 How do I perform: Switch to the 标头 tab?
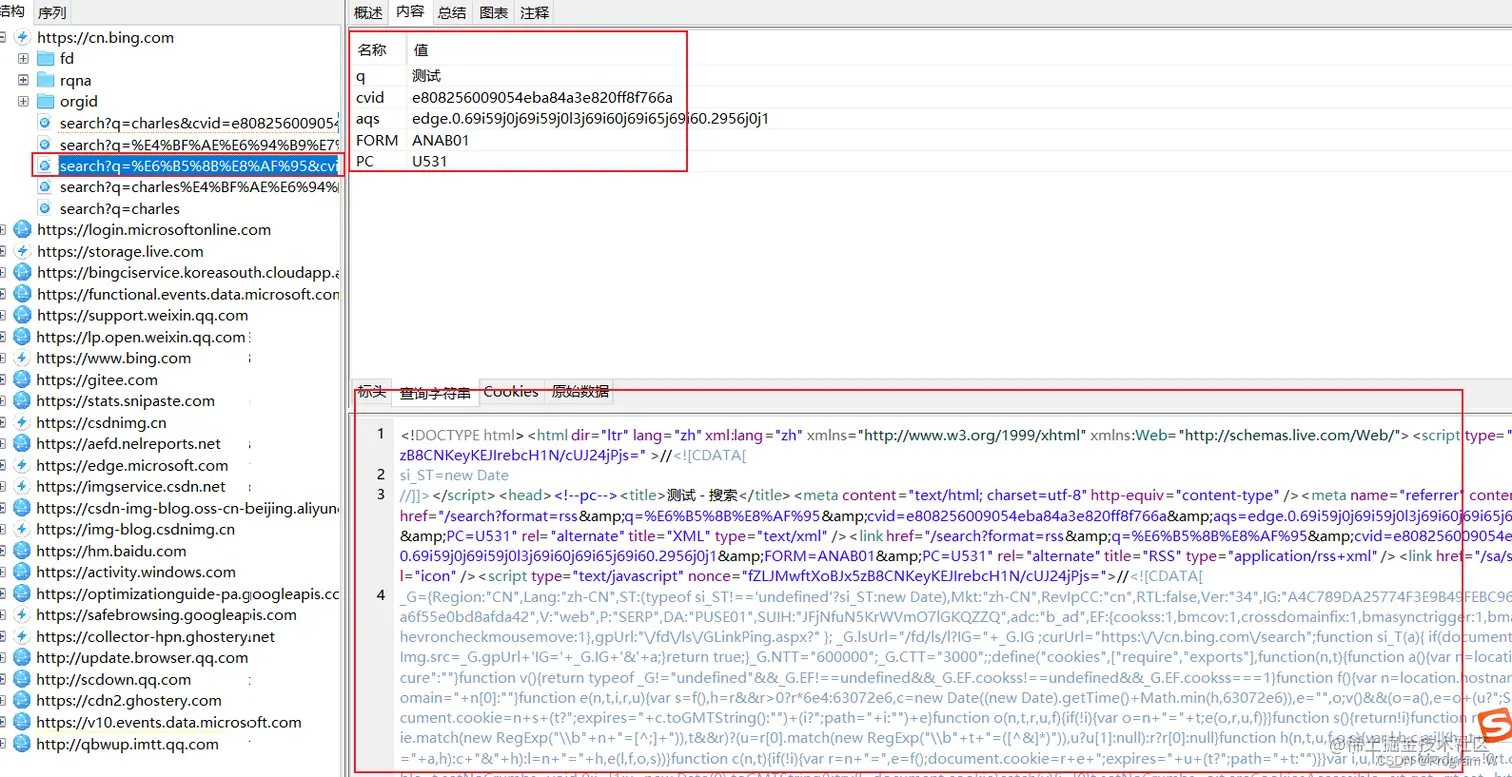(372, 392)
